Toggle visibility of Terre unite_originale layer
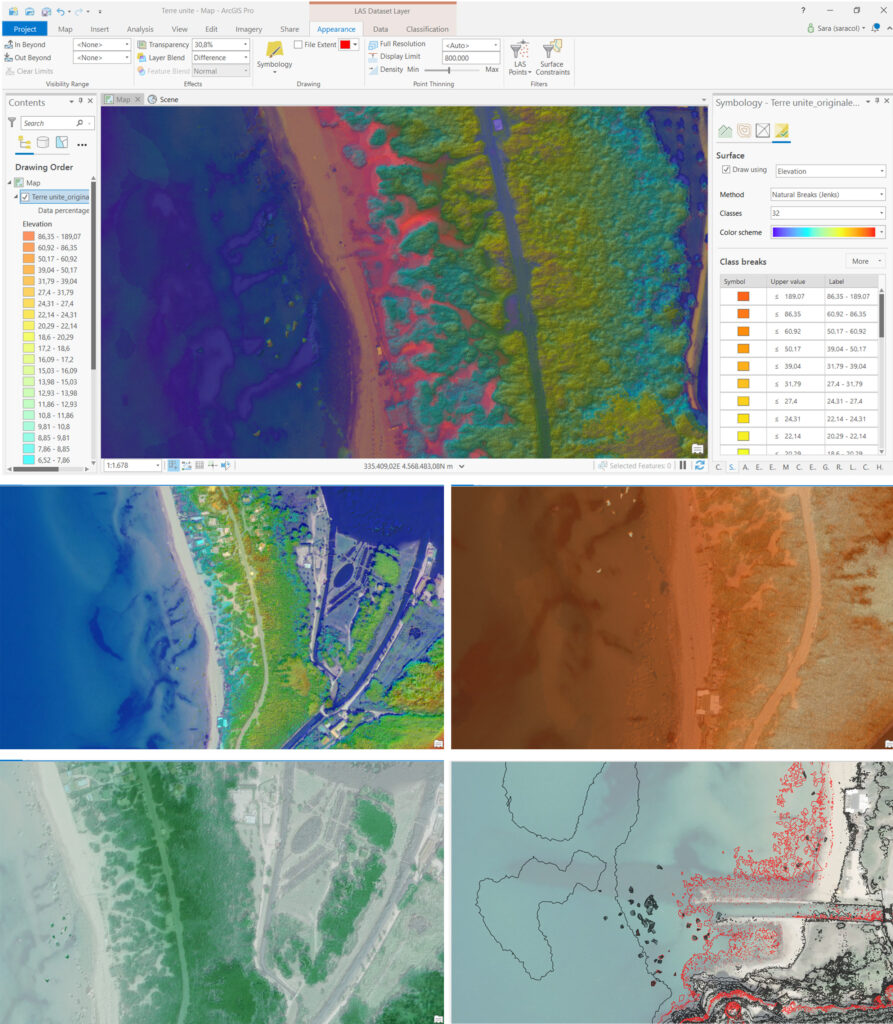The image size is (893, 1024). coord(25,197)
